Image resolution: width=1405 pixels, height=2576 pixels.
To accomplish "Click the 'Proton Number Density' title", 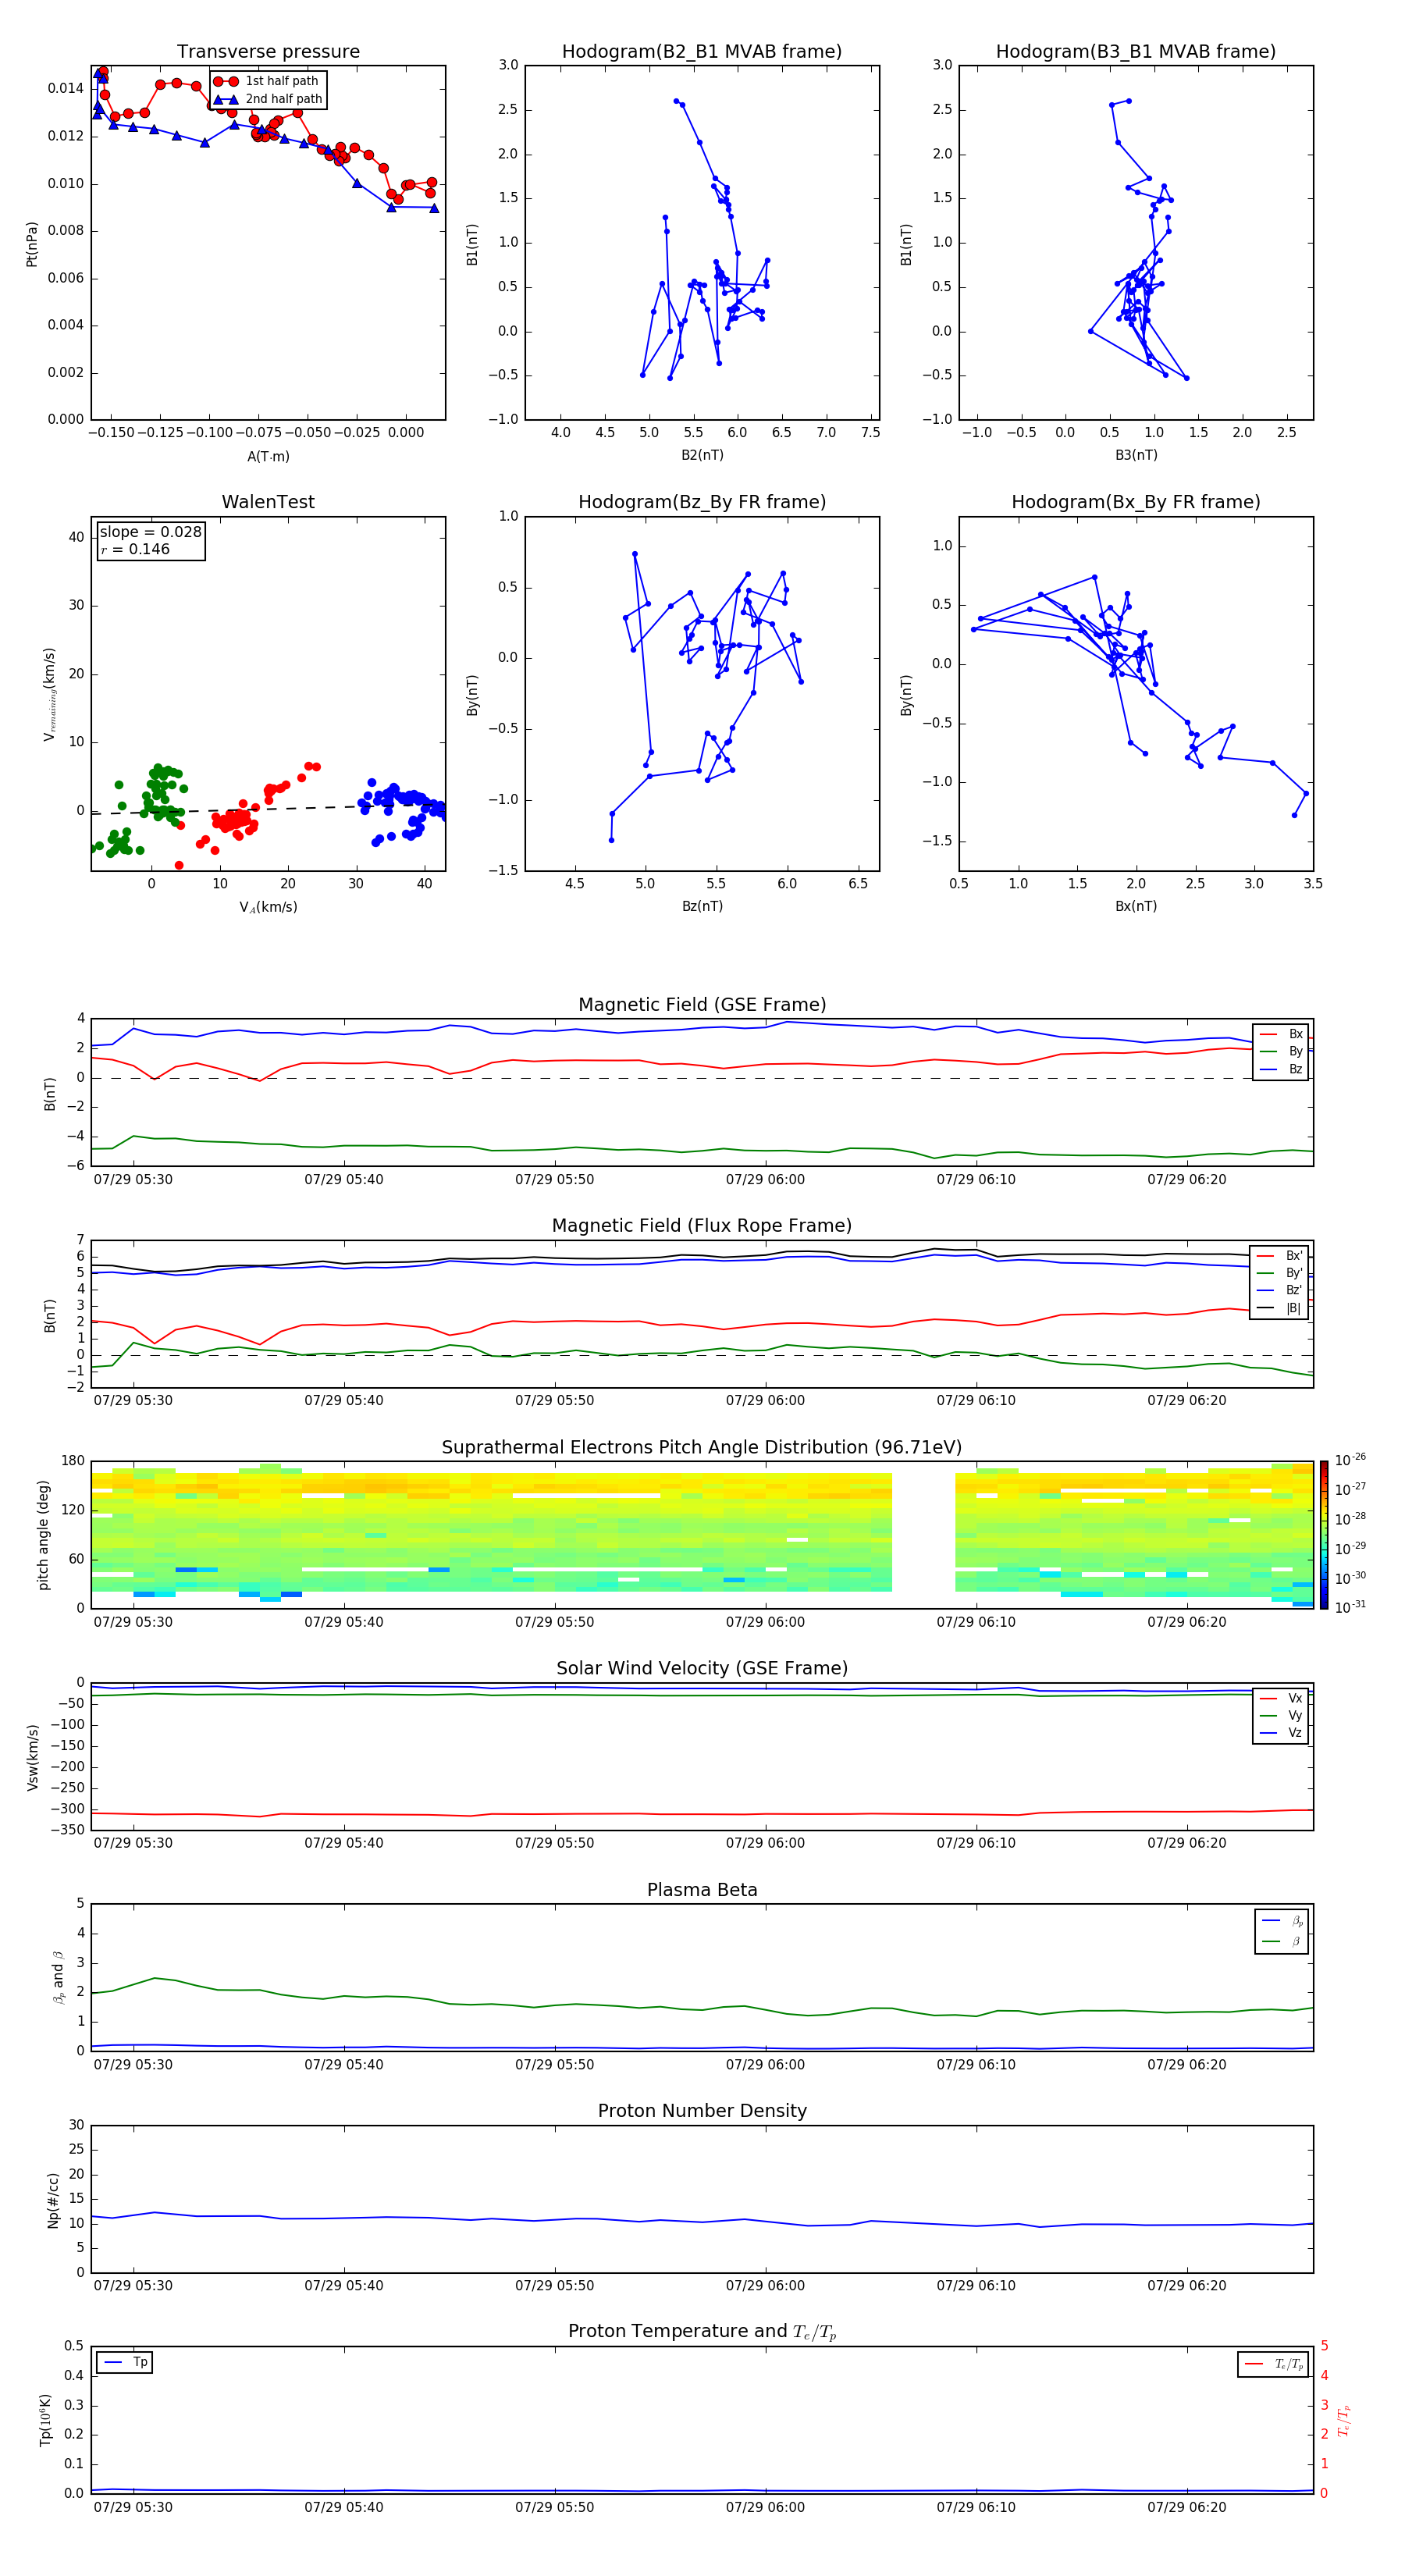I will tap(702, 2112).
